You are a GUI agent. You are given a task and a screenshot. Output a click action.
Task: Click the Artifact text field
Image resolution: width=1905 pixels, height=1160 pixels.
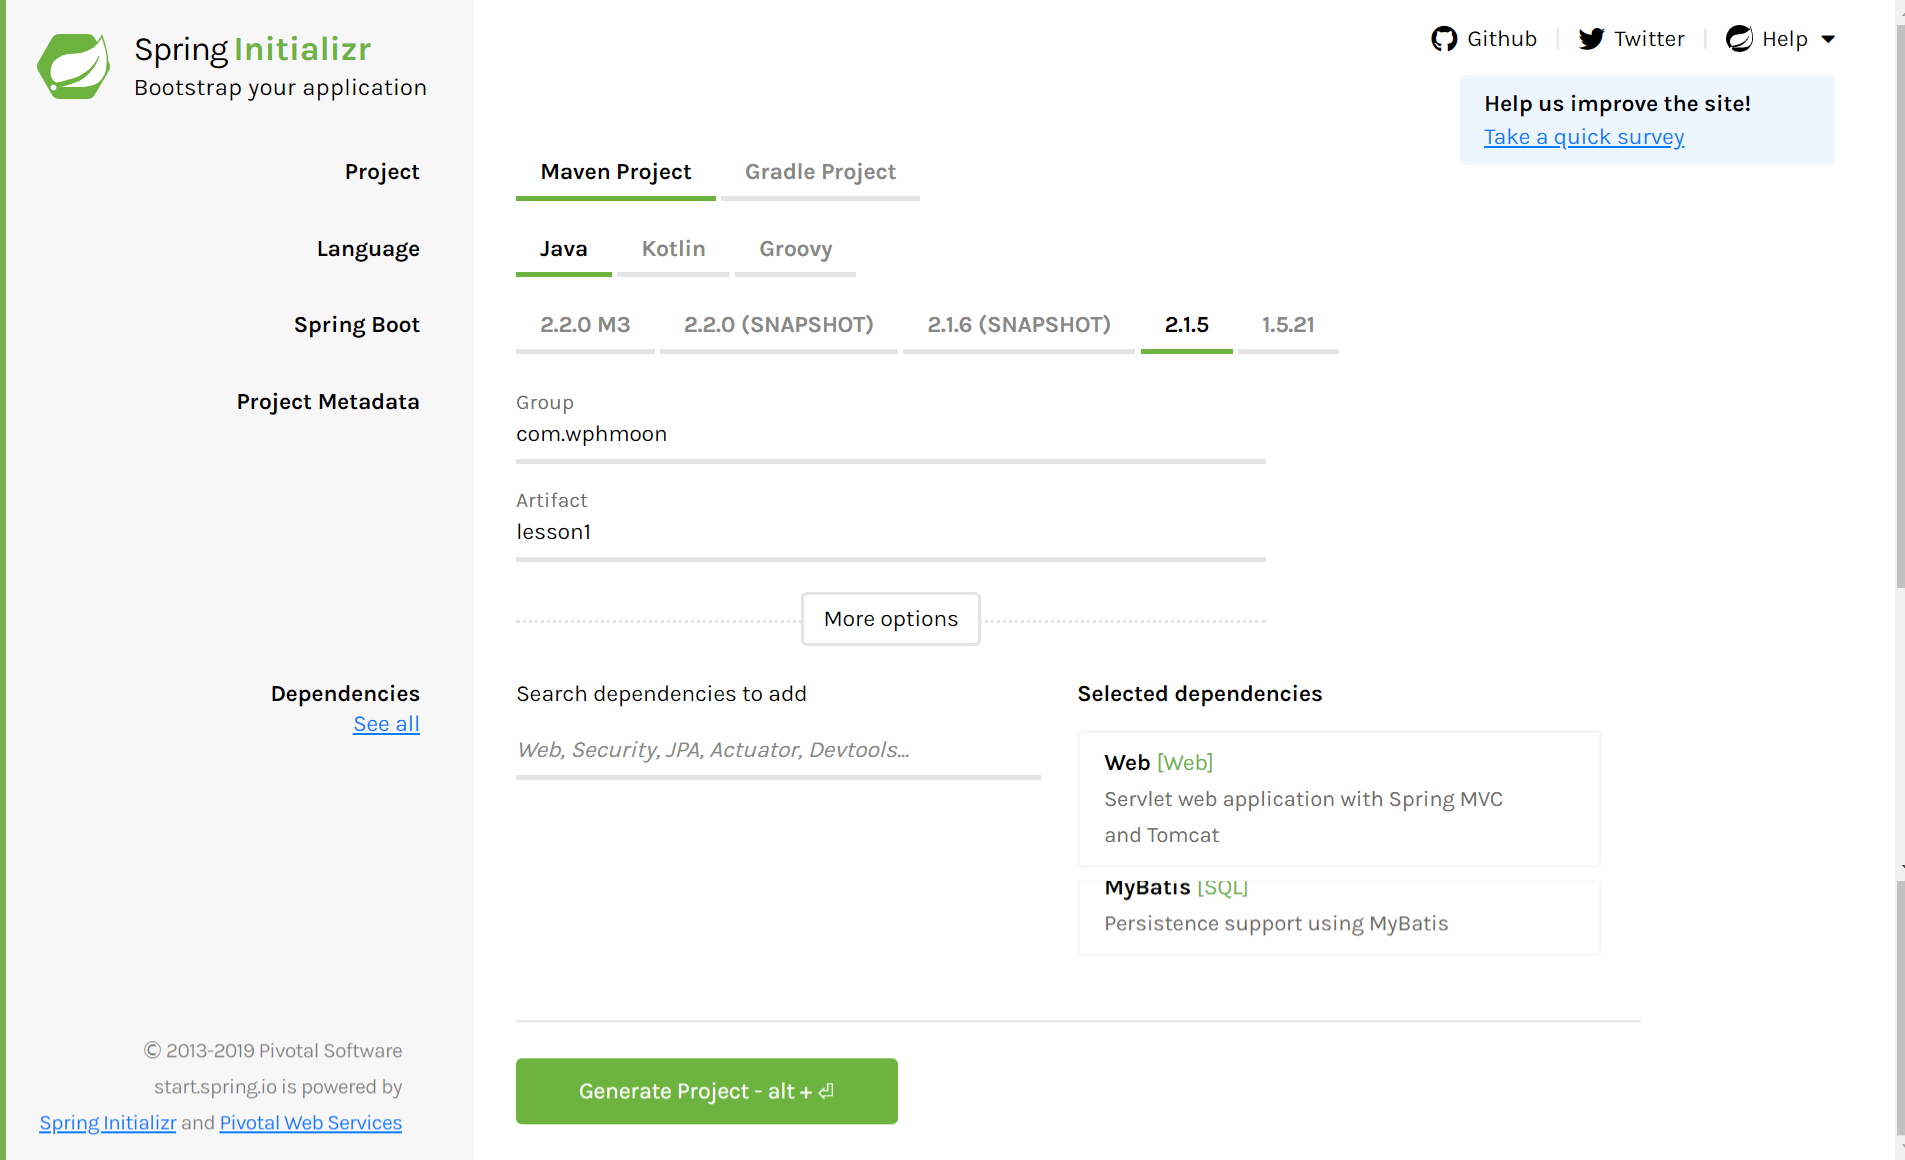890,532
